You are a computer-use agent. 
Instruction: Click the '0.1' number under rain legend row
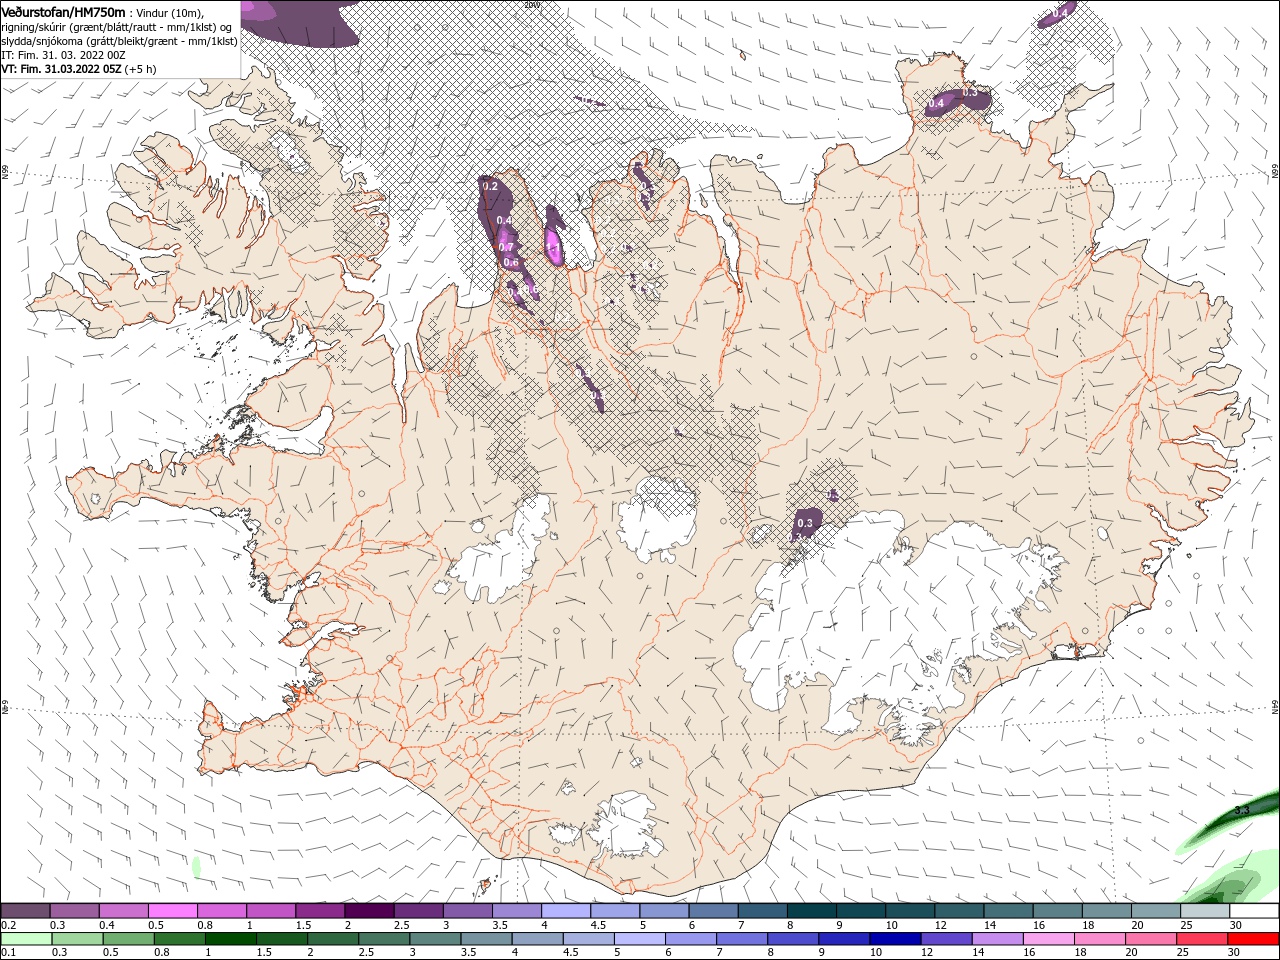8,952
